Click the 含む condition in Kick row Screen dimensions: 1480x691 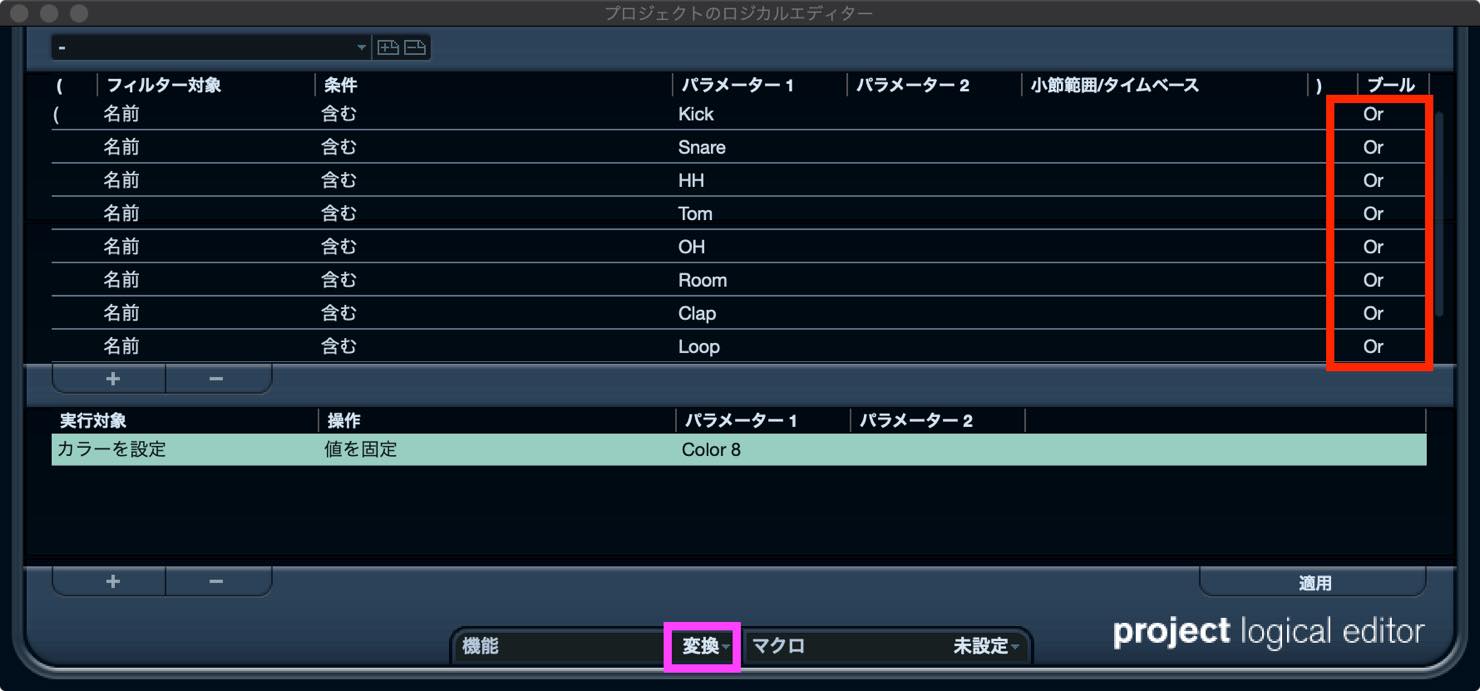[339, 114]
